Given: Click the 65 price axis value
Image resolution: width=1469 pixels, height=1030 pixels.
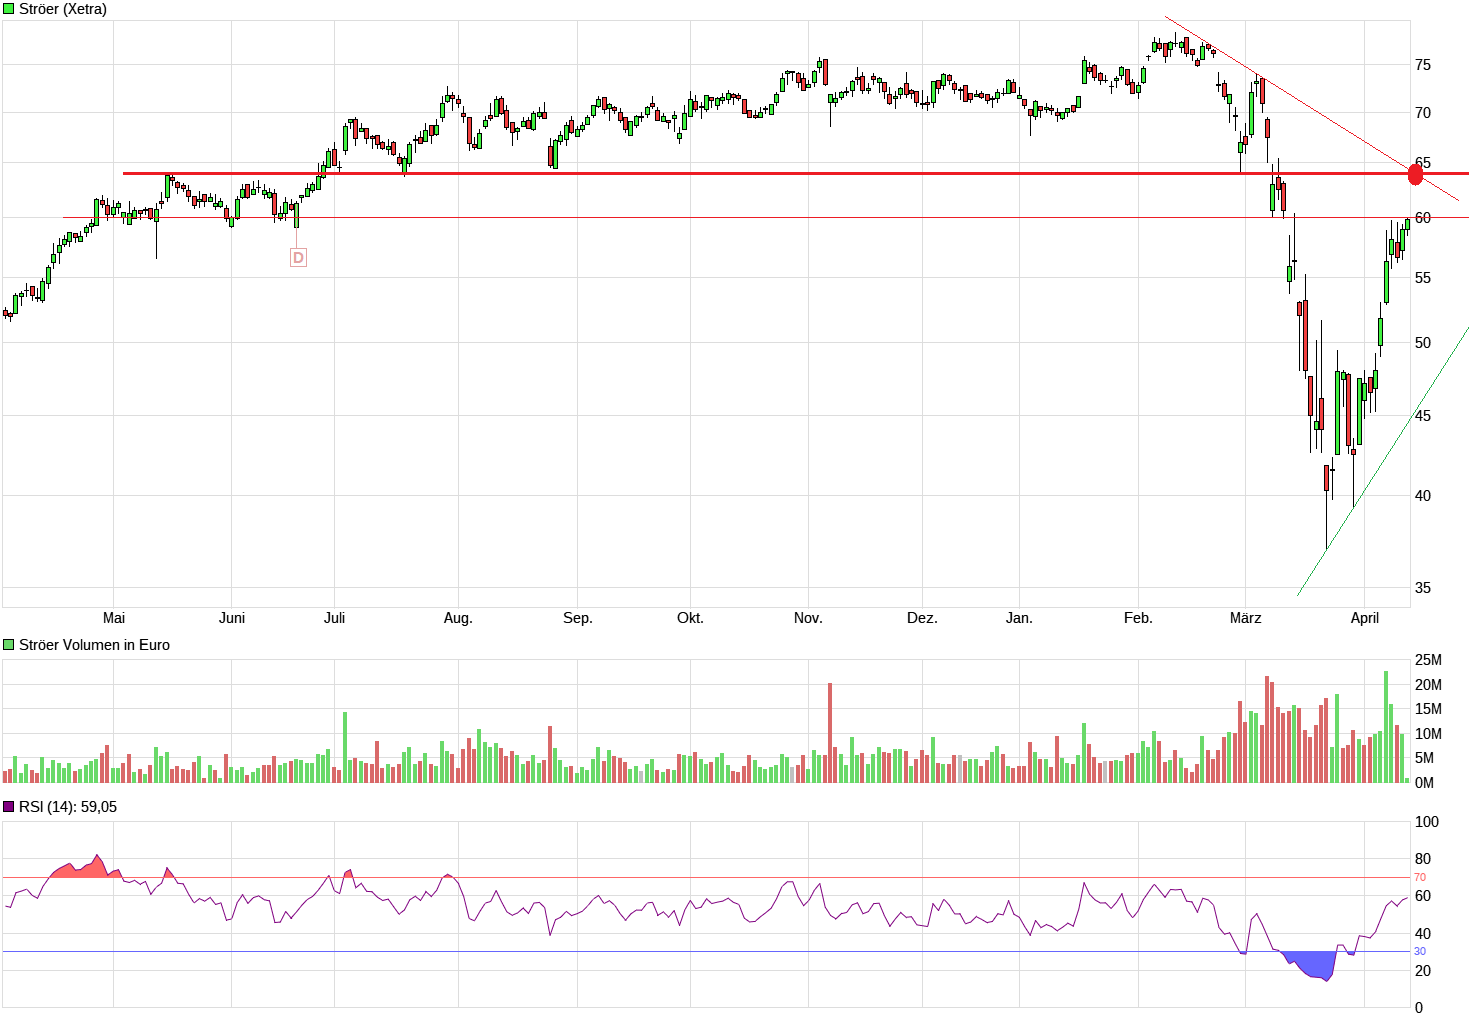Looking at the screenshot, I should coord(1422,163).
